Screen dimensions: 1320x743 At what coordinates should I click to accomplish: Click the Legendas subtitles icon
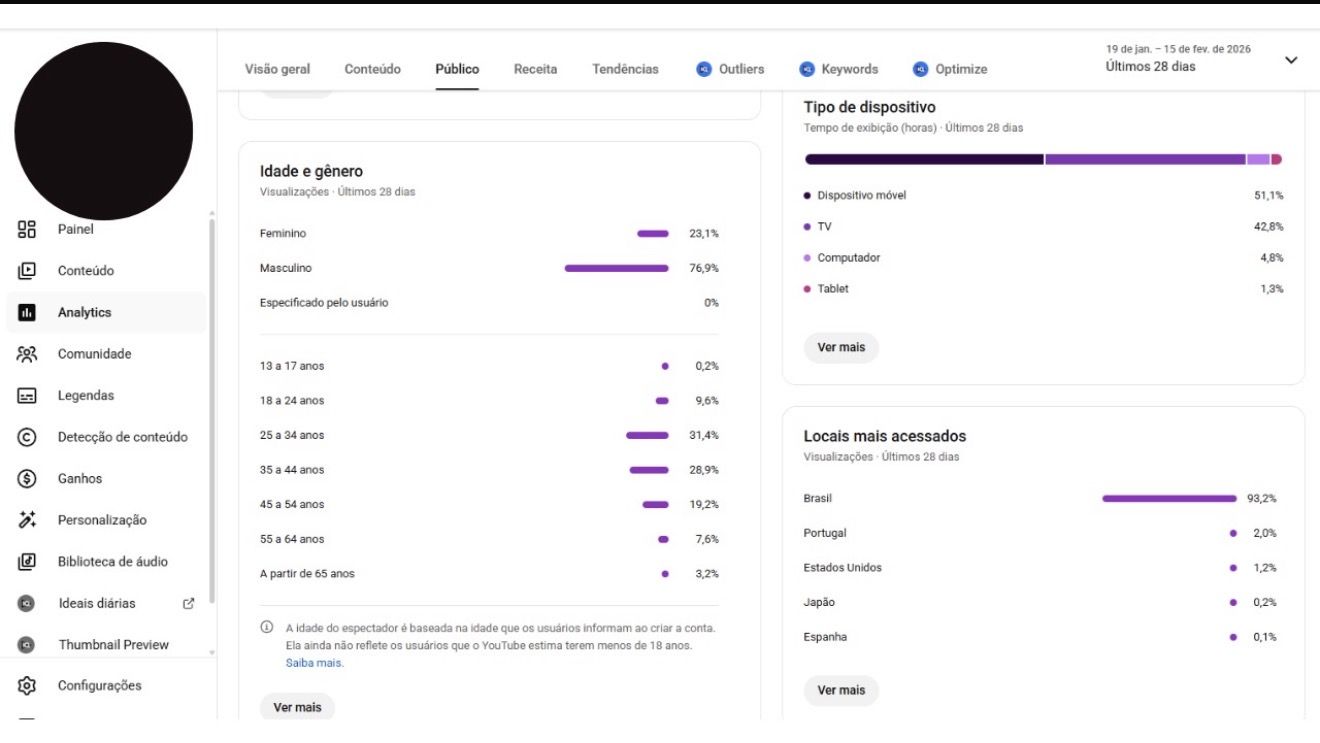(27, 395)
